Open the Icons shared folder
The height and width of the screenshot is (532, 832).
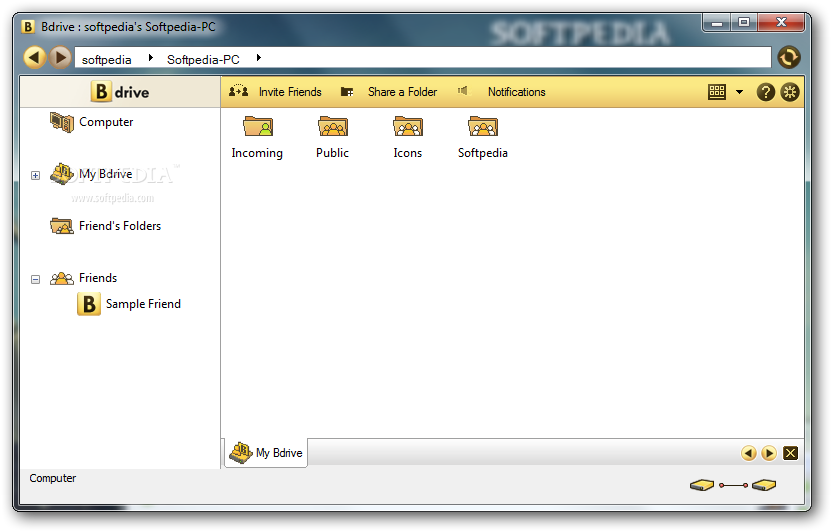click(x=408, y=137)
